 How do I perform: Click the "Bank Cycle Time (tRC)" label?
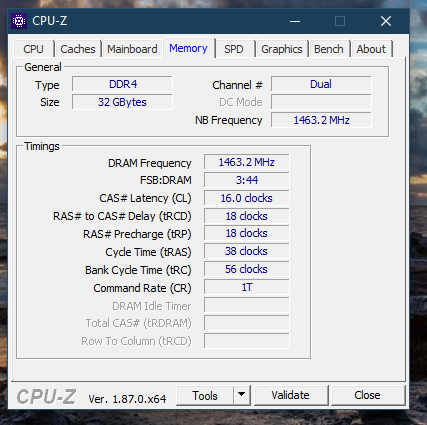click(x=138, y=270)
